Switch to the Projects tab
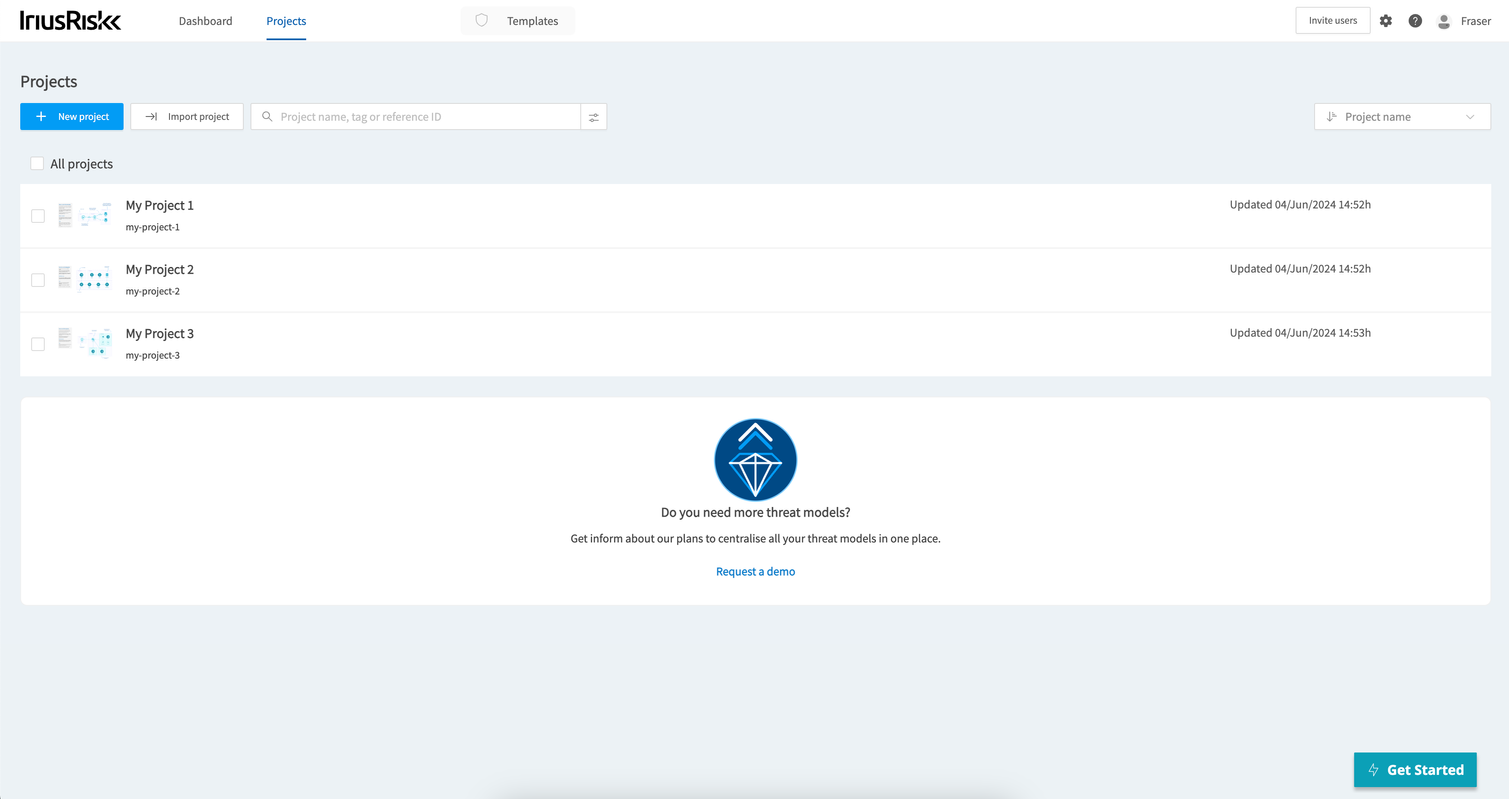Image resolution: width=1509 pixels, height=799 pixels. pyautogui.click(x=286, y=21)
